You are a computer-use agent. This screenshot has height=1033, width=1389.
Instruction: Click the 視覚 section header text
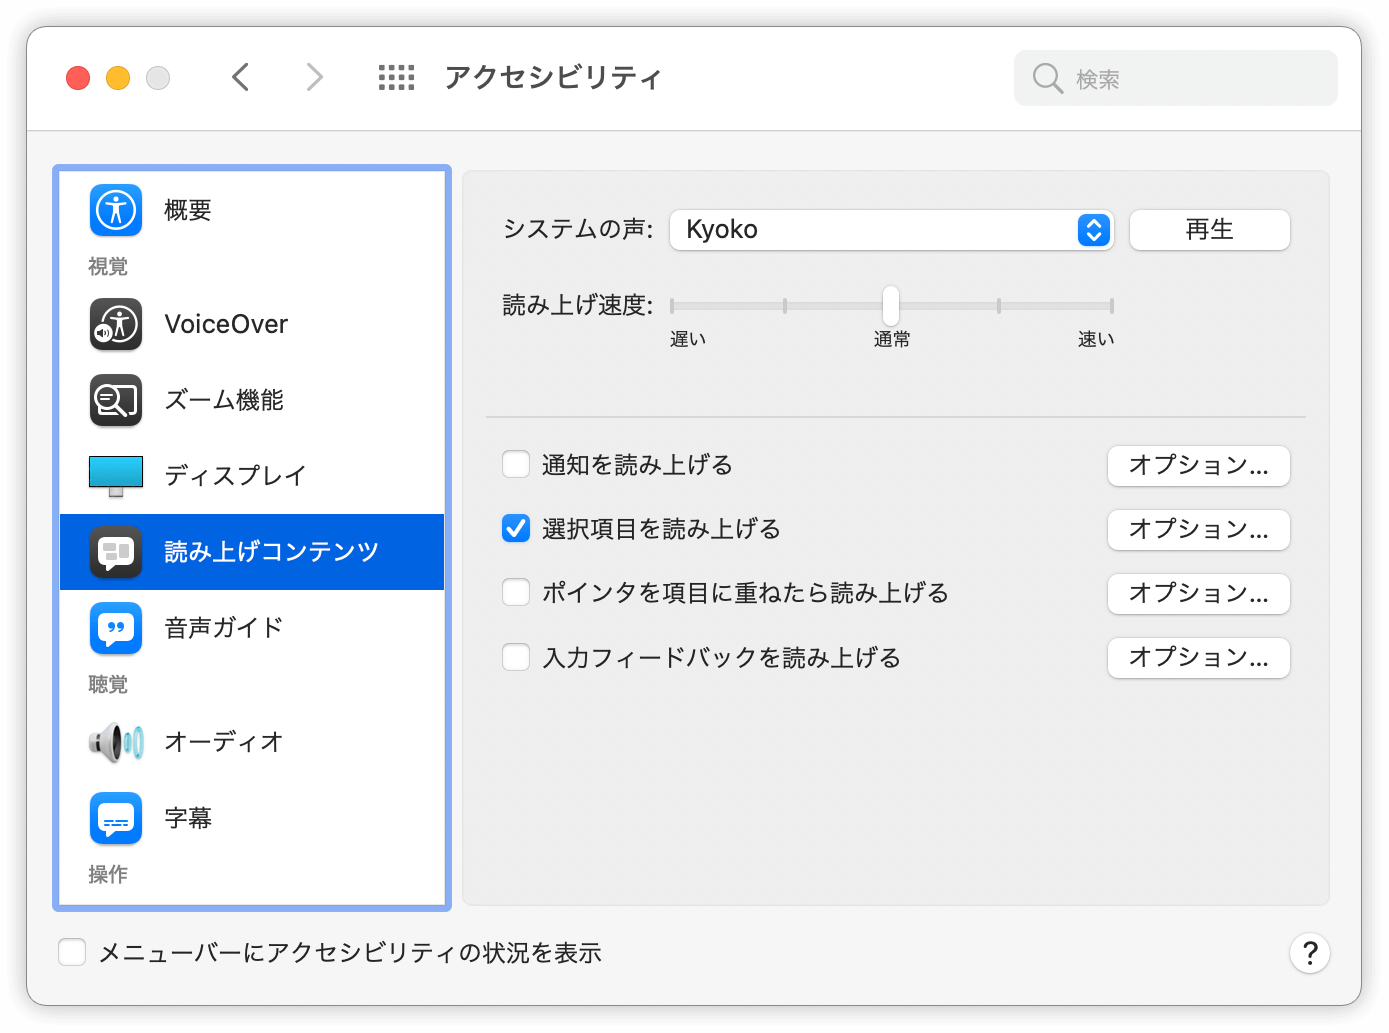(x=108, y=267)
